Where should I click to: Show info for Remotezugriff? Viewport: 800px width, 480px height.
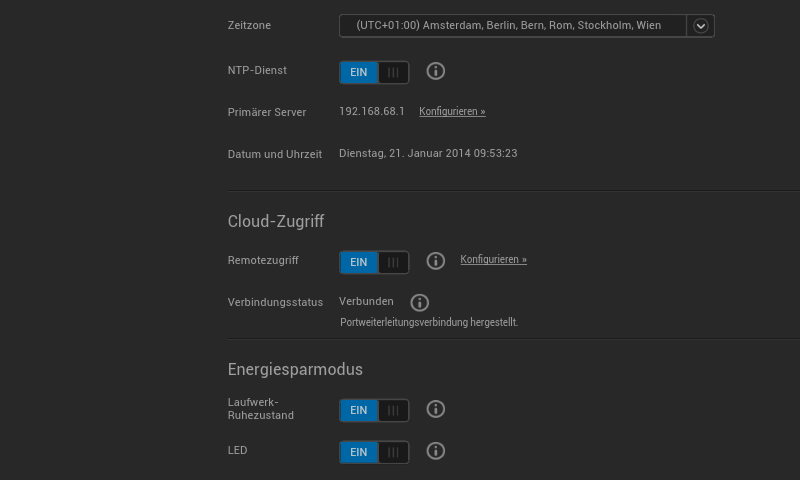pos(436,261)
